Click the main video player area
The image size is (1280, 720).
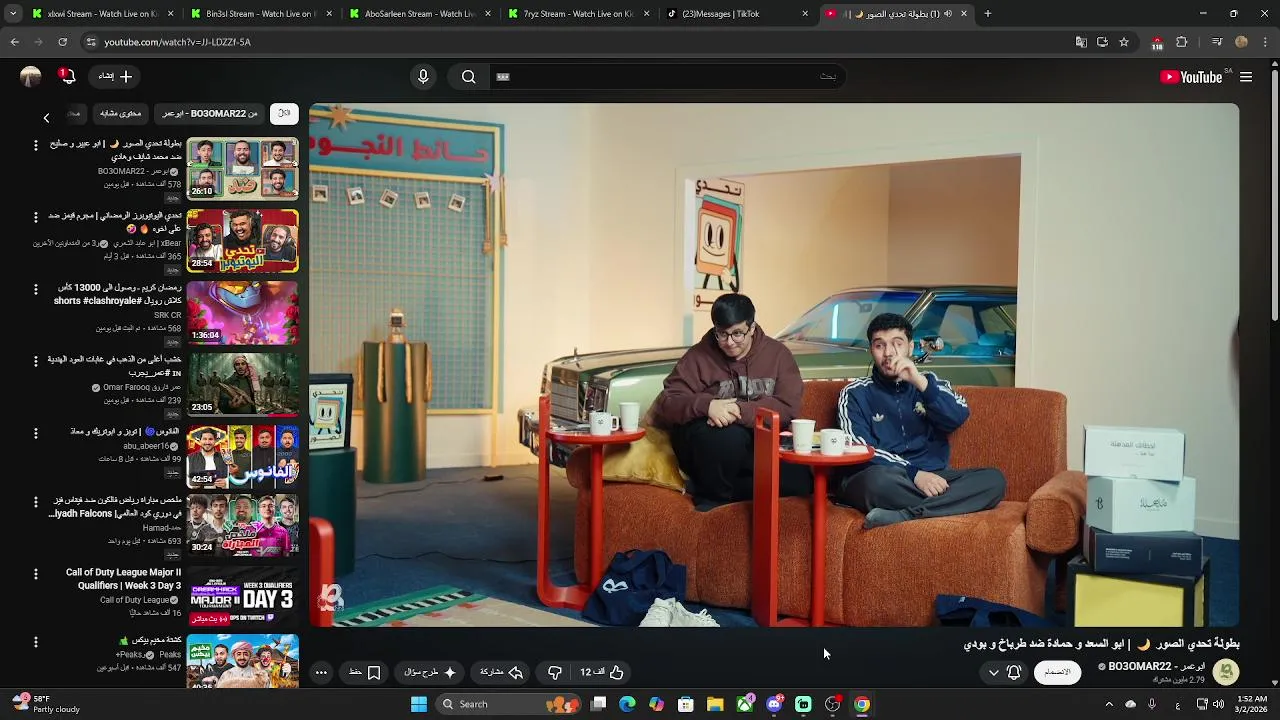(774, 365)
